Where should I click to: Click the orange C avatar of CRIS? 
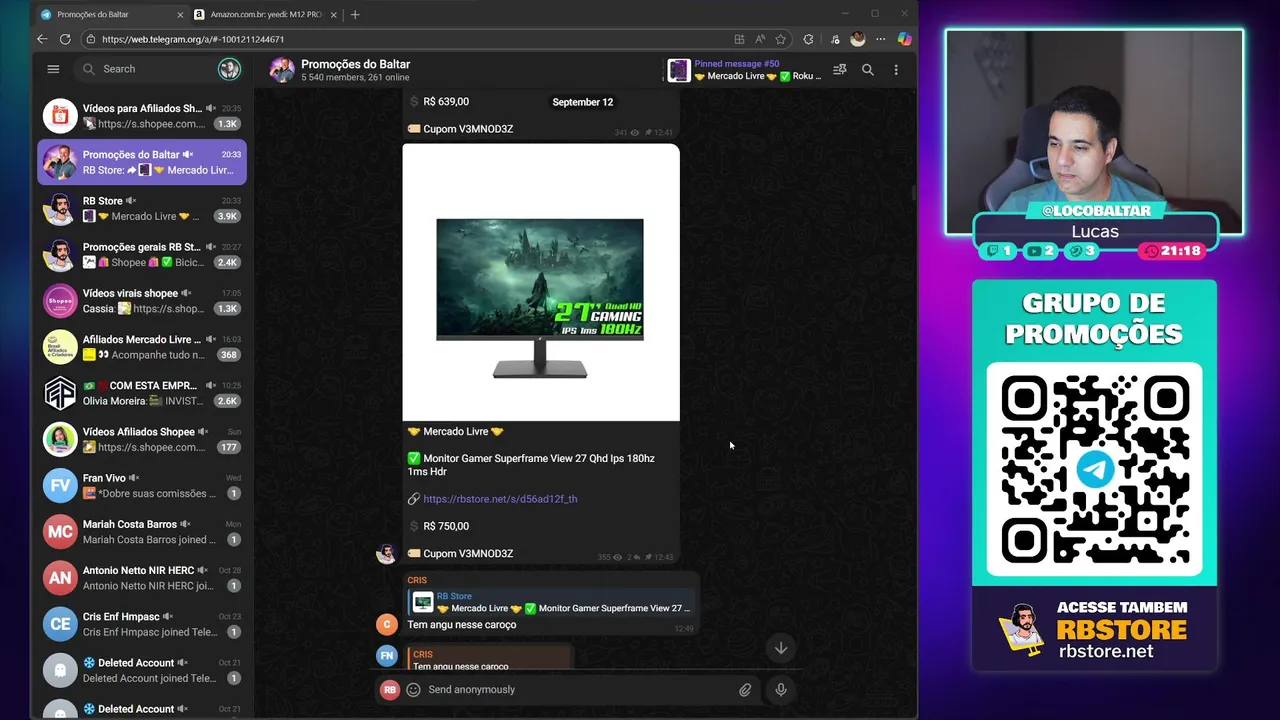(386, 625)
